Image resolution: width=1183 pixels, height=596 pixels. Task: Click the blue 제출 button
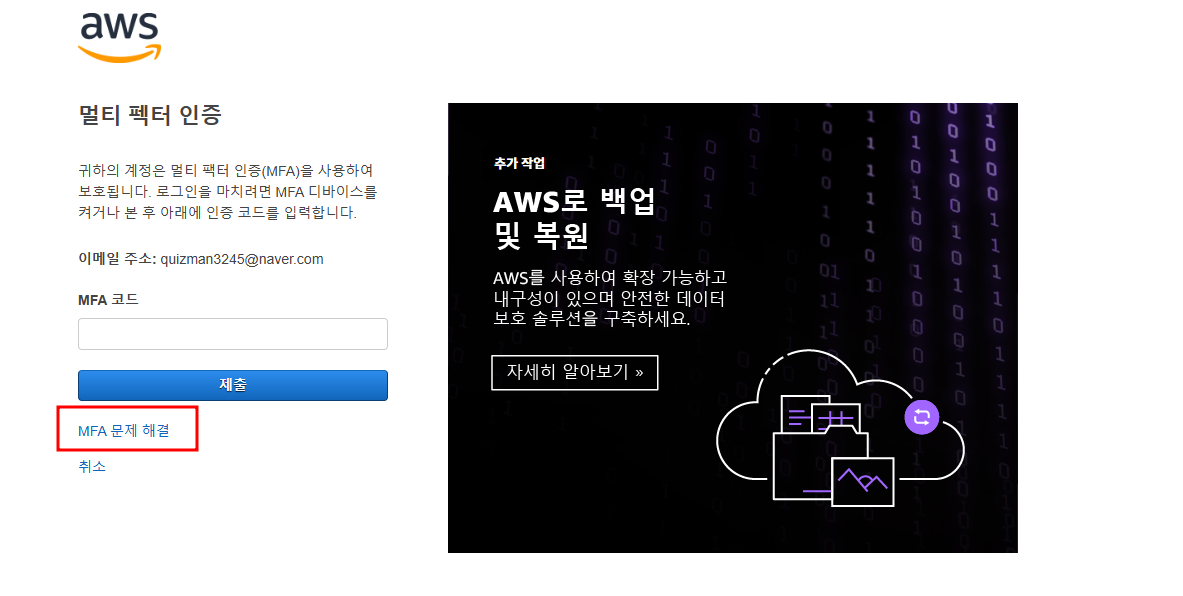coord(232,385)
